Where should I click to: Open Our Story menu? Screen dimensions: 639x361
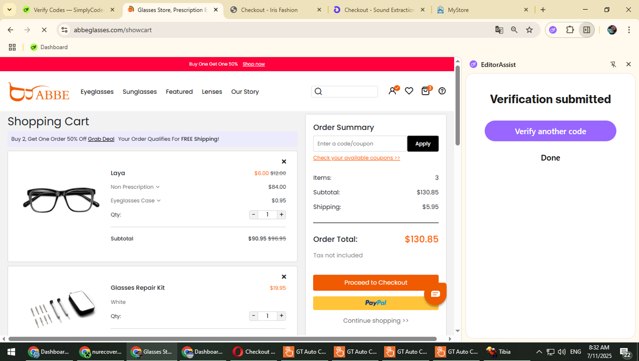245,92
